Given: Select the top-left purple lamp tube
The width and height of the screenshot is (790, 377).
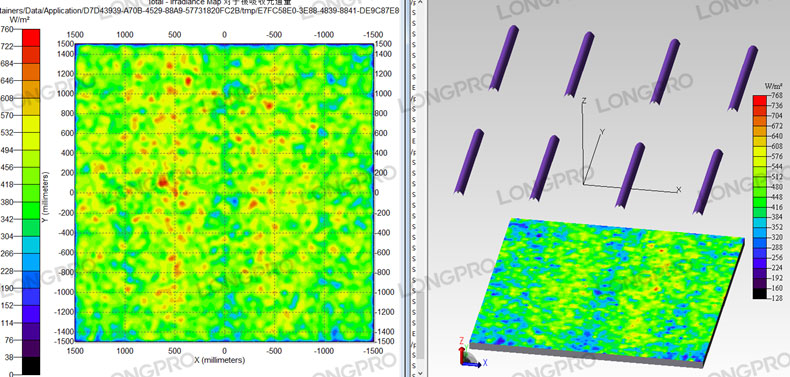Looking at the screenshot, I should tap(503, 58).
